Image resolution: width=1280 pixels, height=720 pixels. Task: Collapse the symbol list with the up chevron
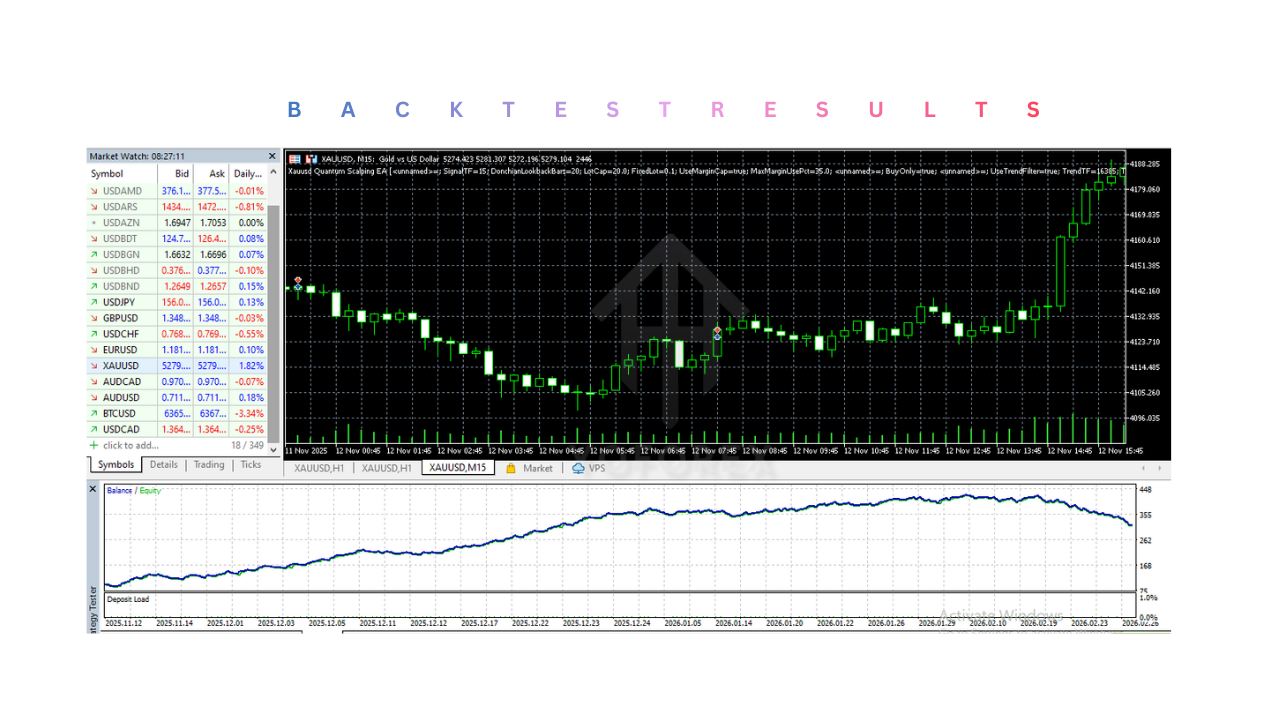[272, 173]
